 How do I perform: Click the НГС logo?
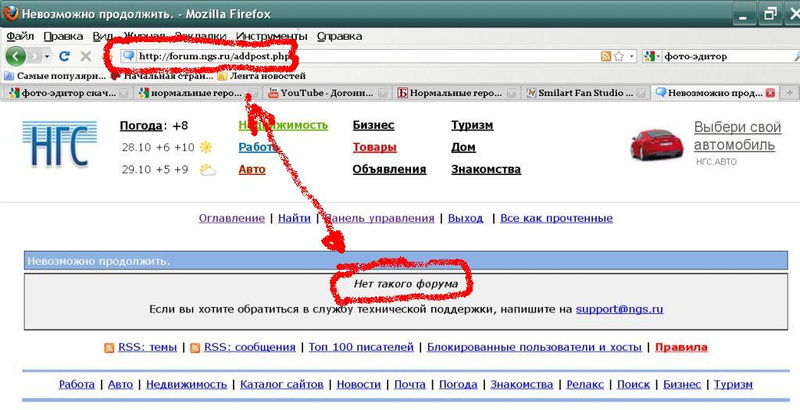(x=60, y=144)
